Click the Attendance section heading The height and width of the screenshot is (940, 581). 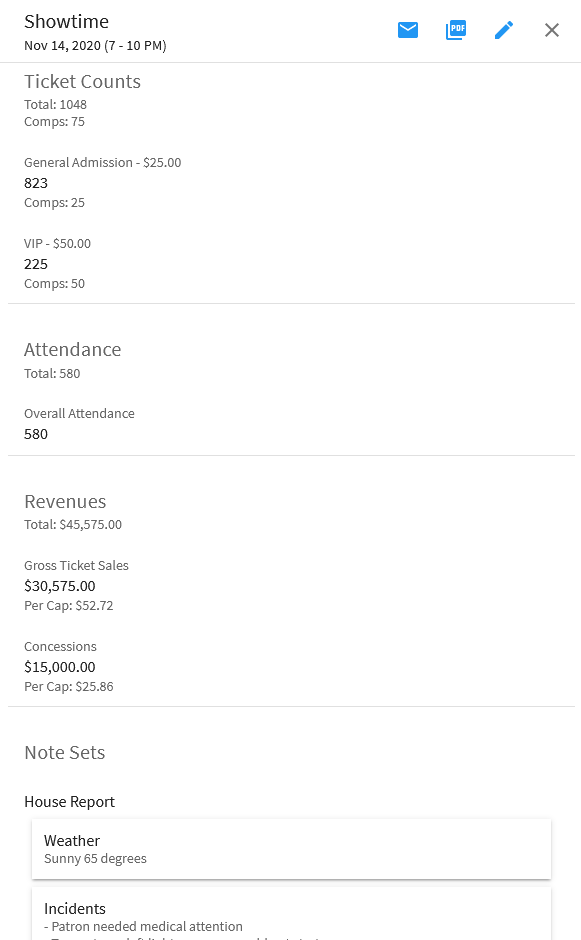click(73, 350)
